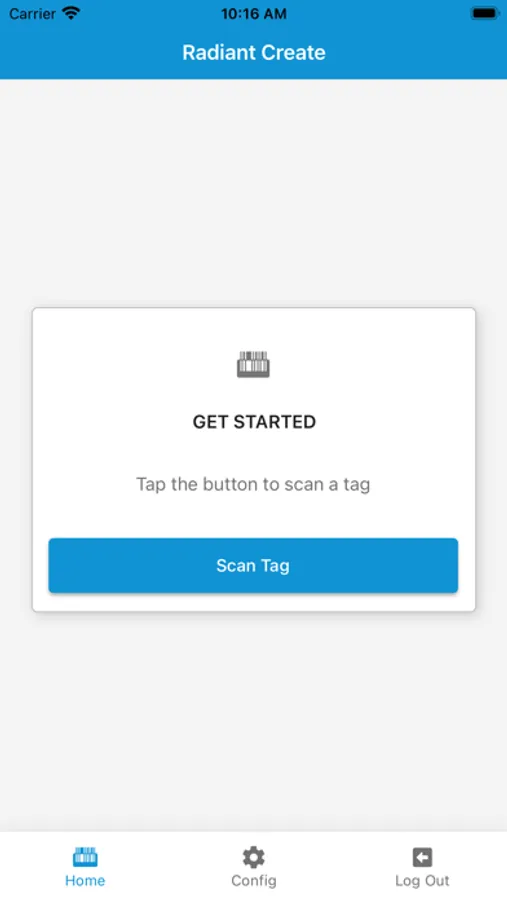Click the GET STARTED heading
Screen dimensions: 507x900
click(254, 422)
